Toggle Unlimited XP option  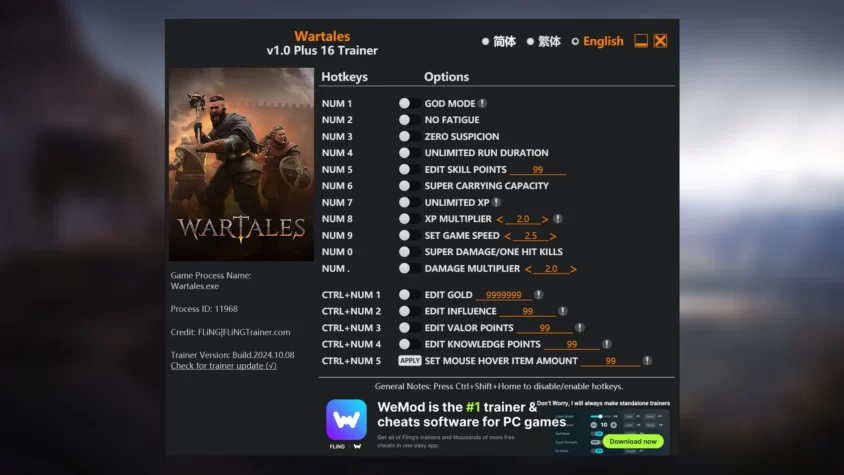click(x=409, y=202)
